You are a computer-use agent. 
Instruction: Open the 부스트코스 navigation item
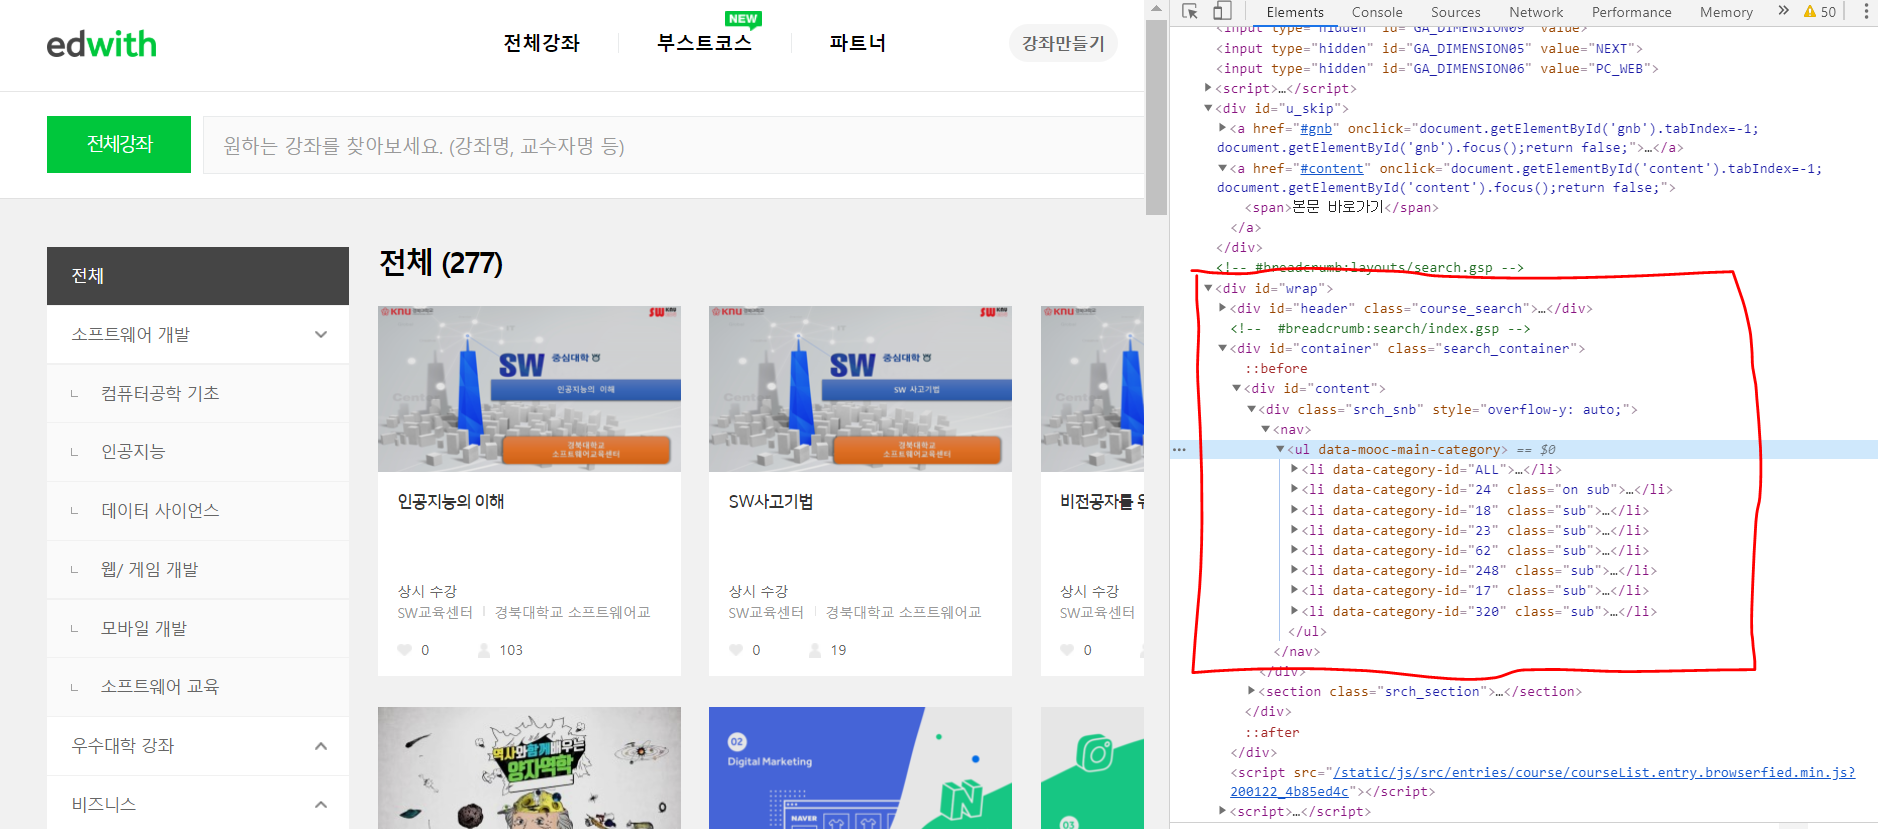pos(704,43)
